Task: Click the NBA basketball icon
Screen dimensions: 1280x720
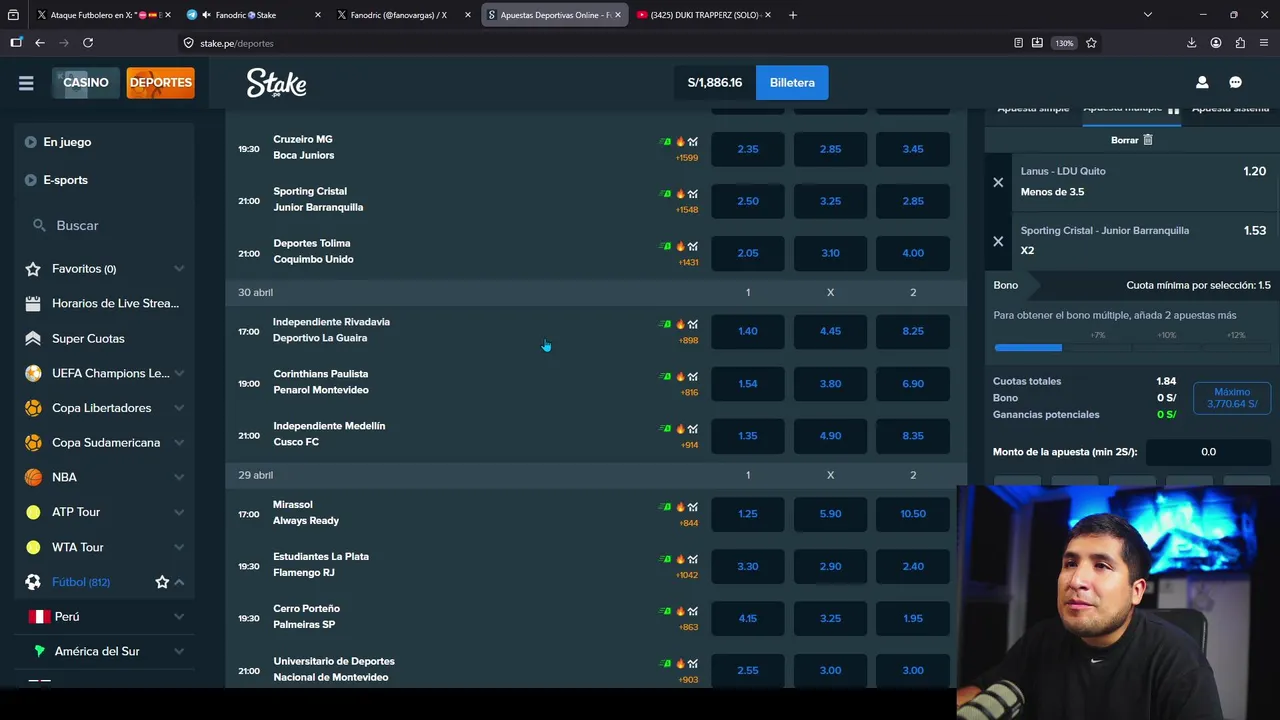Action: pos(33,477)
